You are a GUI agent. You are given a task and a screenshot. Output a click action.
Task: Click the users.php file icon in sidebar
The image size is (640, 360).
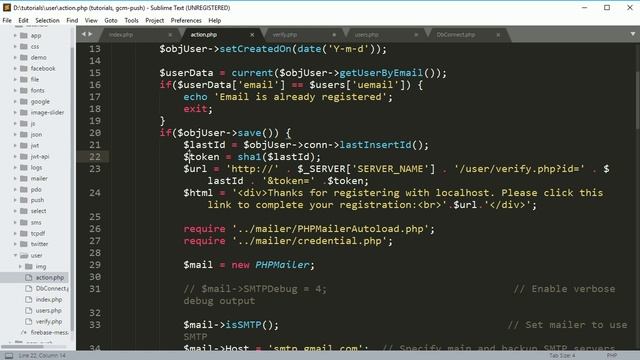pyautogui.click(x=29, y=311)
